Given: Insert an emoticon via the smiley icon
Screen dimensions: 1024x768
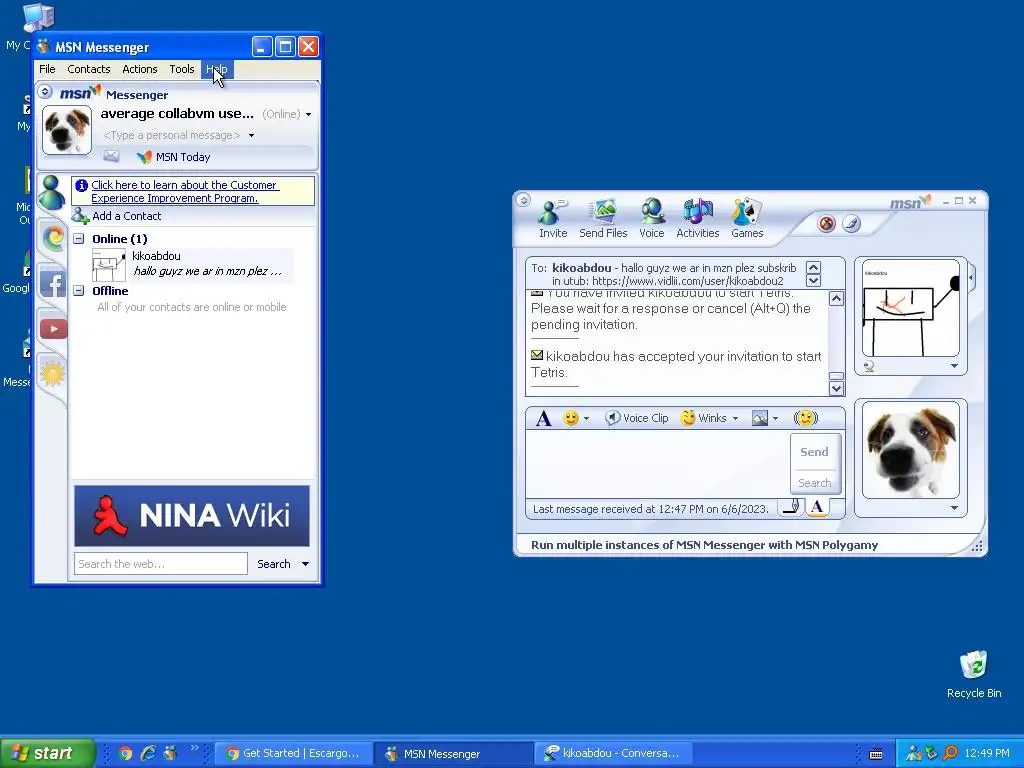Looking at the screenshot, I should (571, 418).
